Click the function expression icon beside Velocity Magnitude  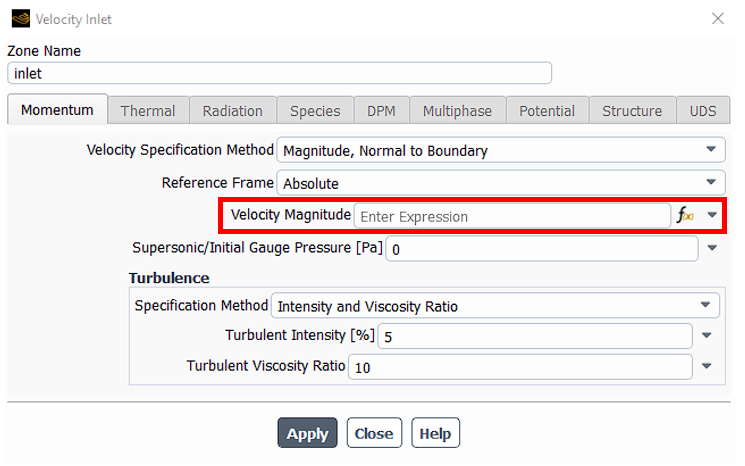[685, 215]
